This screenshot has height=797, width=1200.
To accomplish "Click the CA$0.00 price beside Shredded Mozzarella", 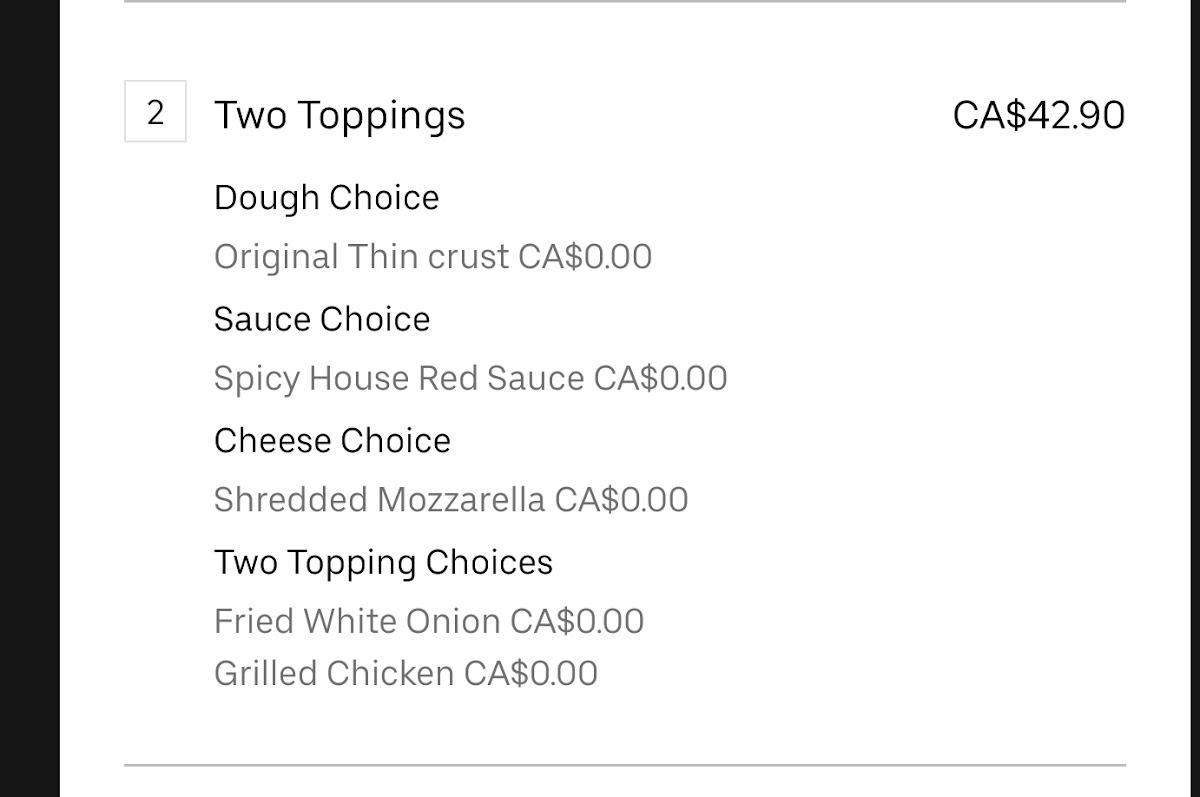I will [x=621, y=499].
